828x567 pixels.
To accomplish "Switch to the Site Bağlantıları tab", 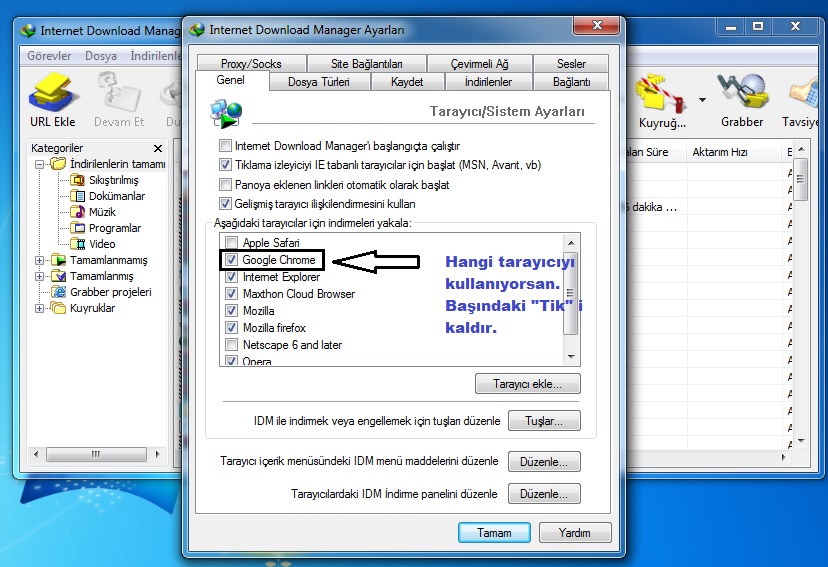I will (366, 63).
